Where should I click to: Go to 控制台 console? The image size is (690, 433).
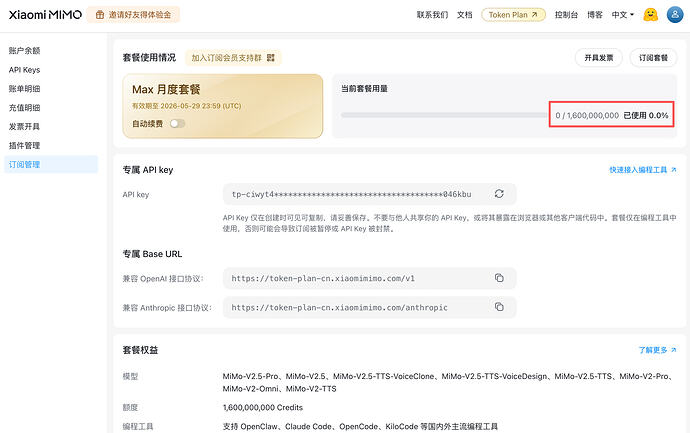[x=566, y=15]
